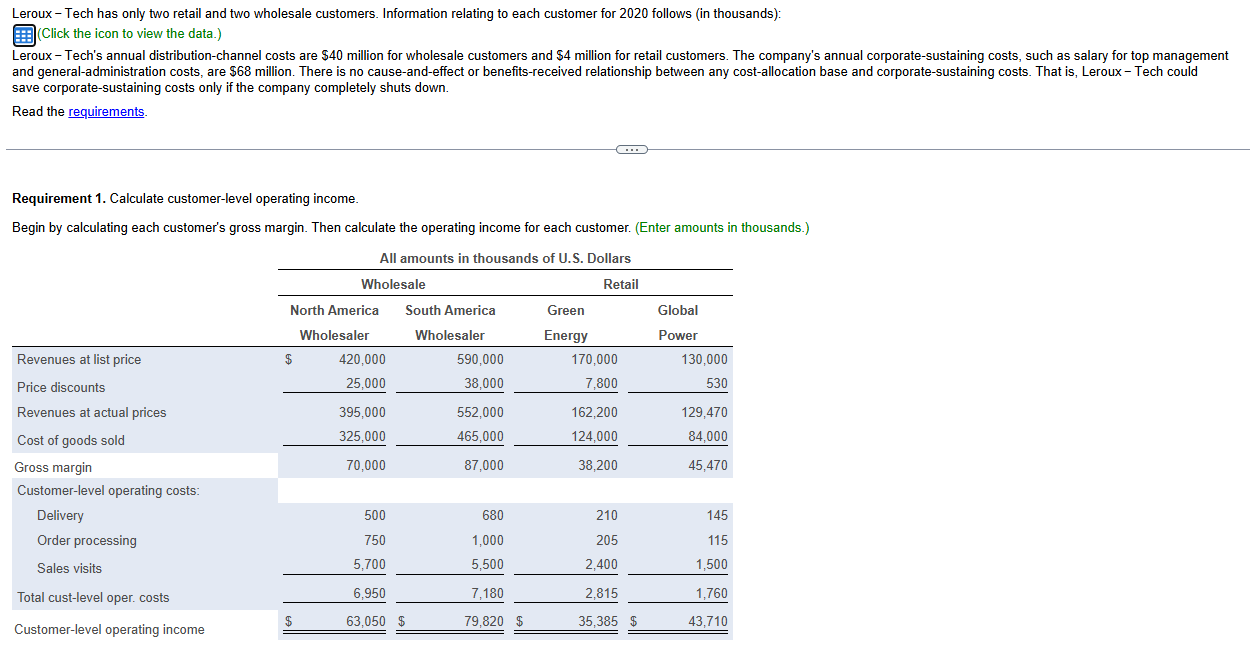
Task: Click 'Price discounts' row label
Action: click(x=61, y=387)
